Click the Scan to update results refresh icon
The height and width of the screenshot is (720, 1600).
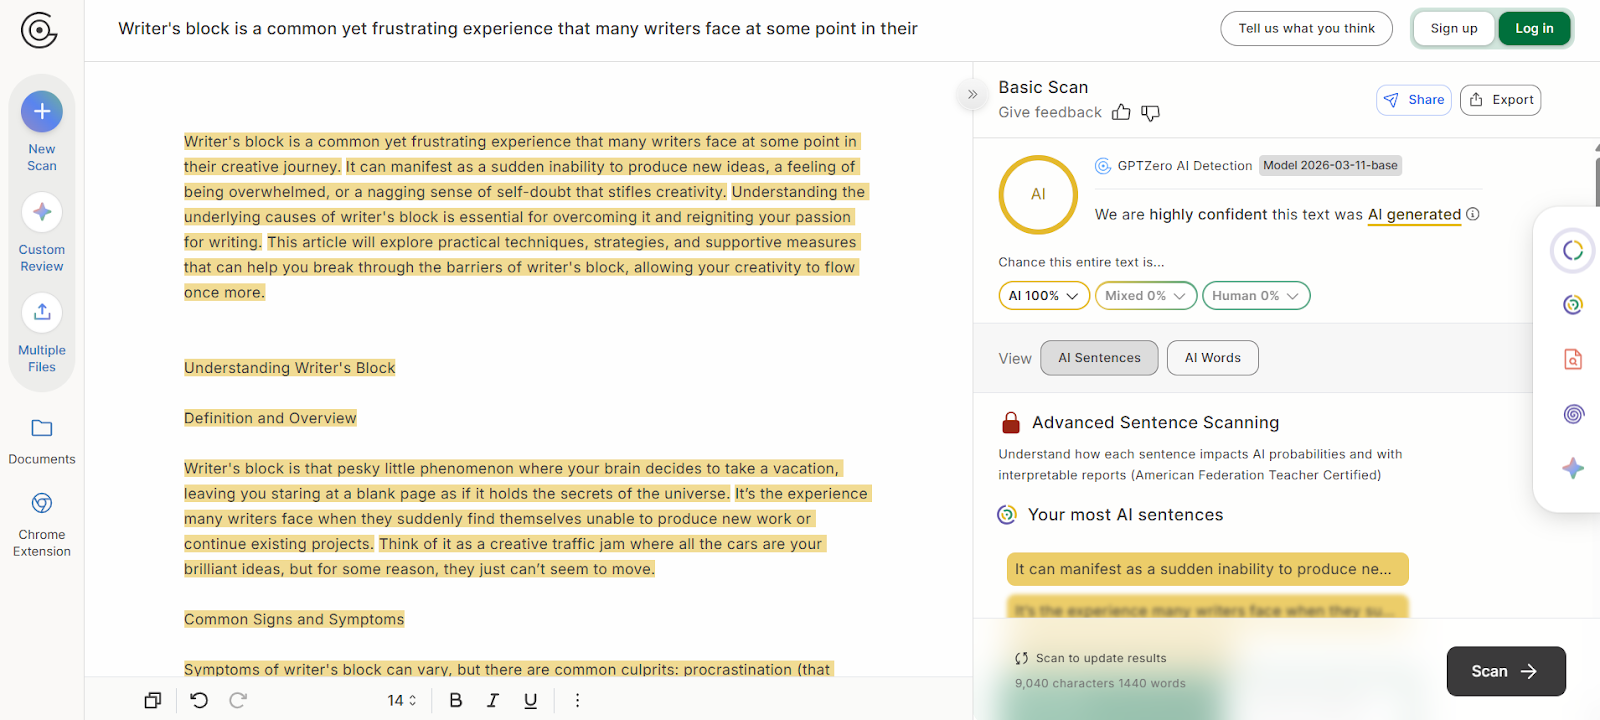click(x=1021, y=658)
